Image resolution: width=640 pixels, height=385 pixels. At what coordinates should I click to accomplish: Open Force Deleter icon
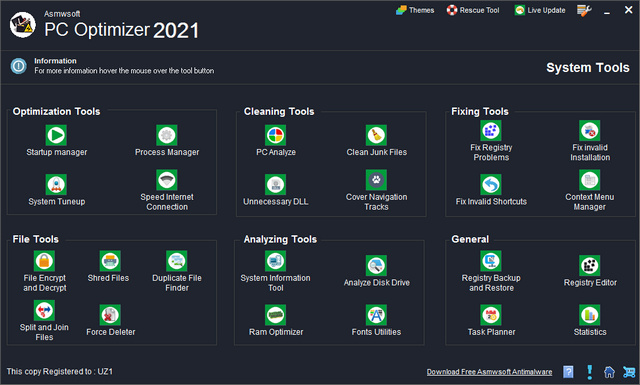coord(110,315)
